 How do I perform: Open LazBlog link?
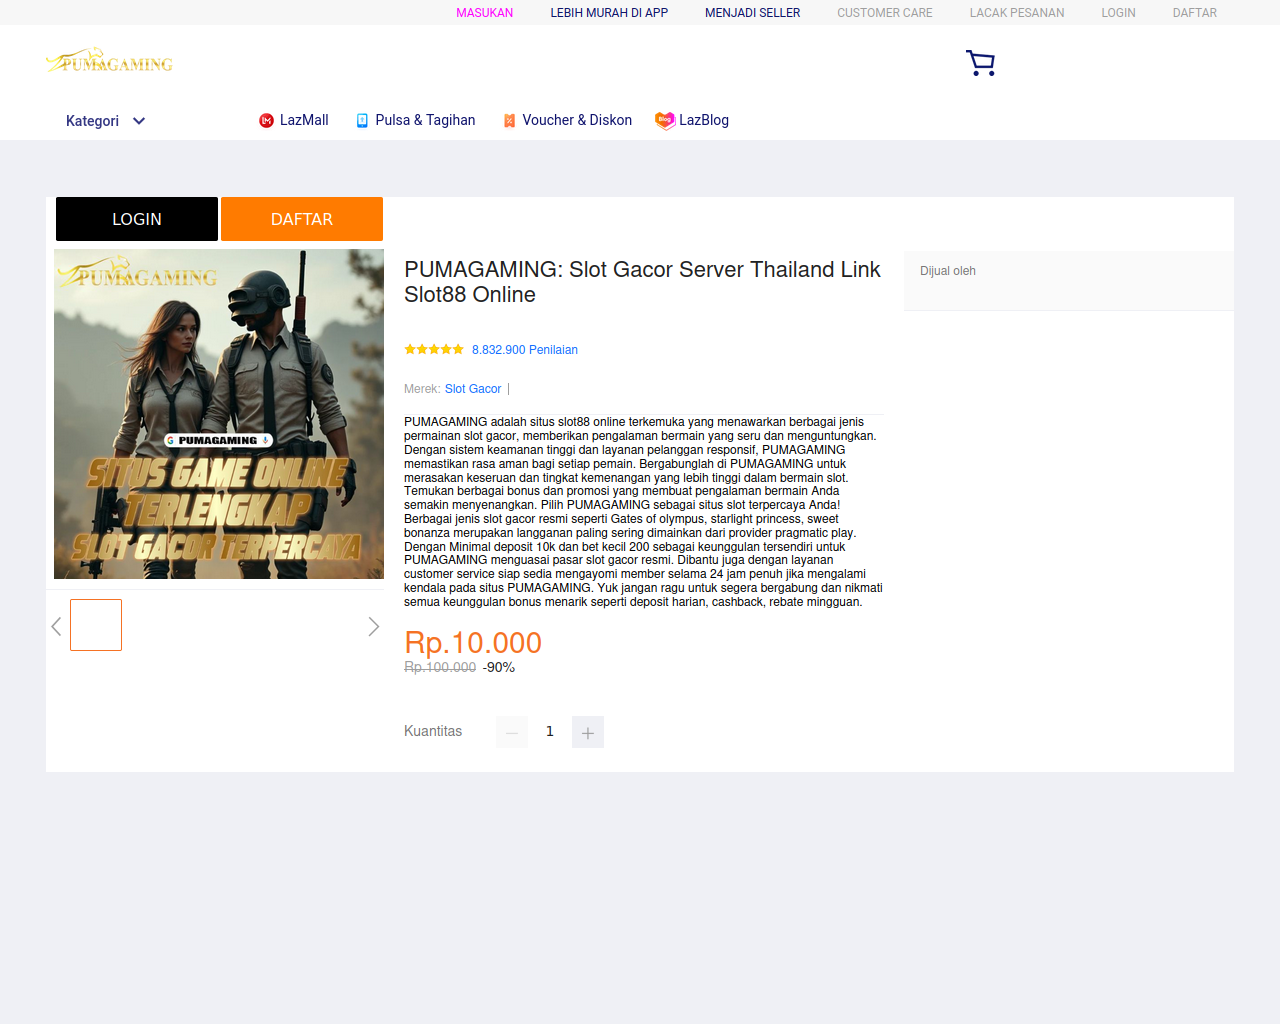point(704,120)
